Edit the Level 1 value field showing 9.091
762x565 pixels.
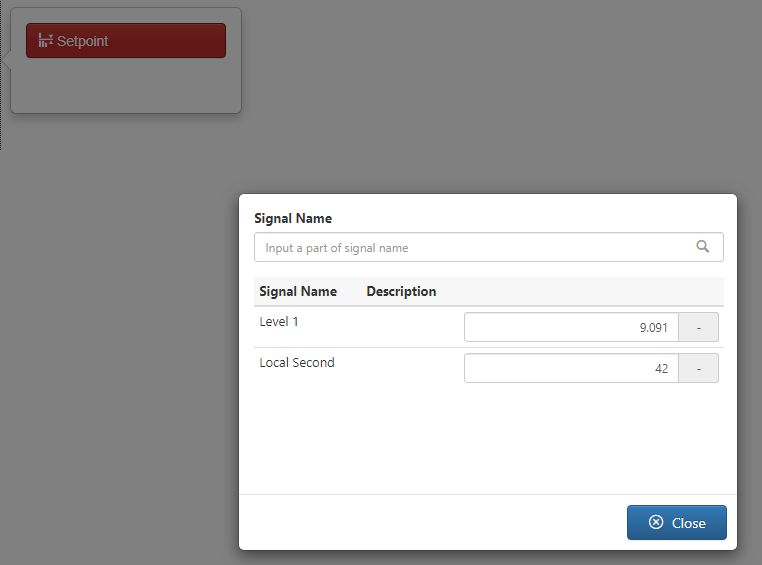tap(571, 327)
